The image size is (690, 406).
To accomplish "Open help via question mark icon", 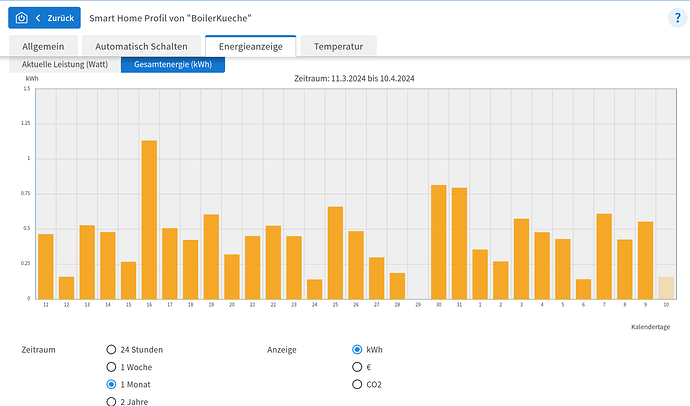I will pos(677,18).
